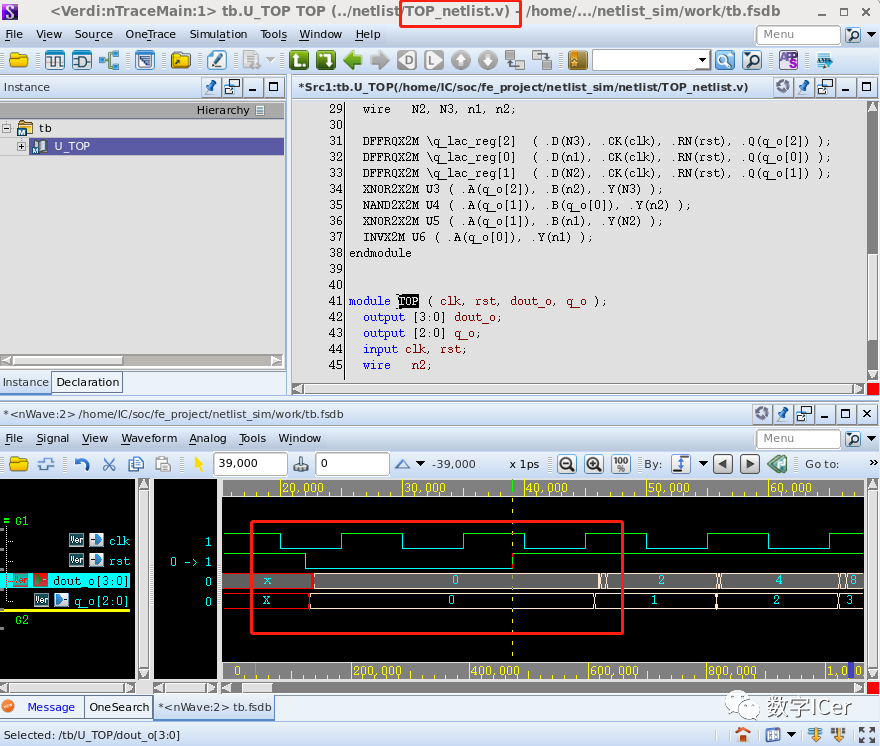
Task: Toggle the dout_o[3:0] signal selection
Action: click(88, 580)
